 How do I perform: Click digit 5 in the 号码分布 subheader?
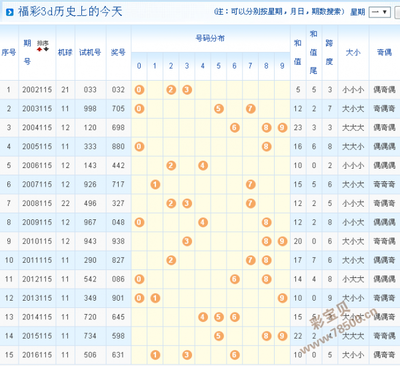pos(219,66)
